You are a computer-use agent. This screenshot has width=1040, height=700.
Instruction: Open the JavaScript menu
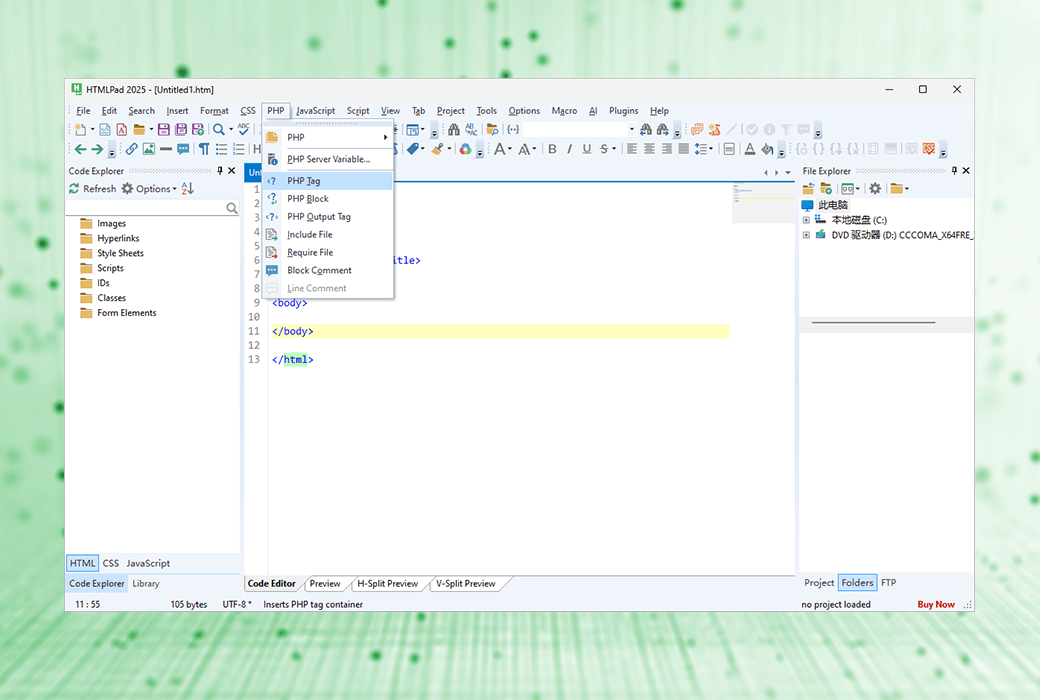coord(316,111)
